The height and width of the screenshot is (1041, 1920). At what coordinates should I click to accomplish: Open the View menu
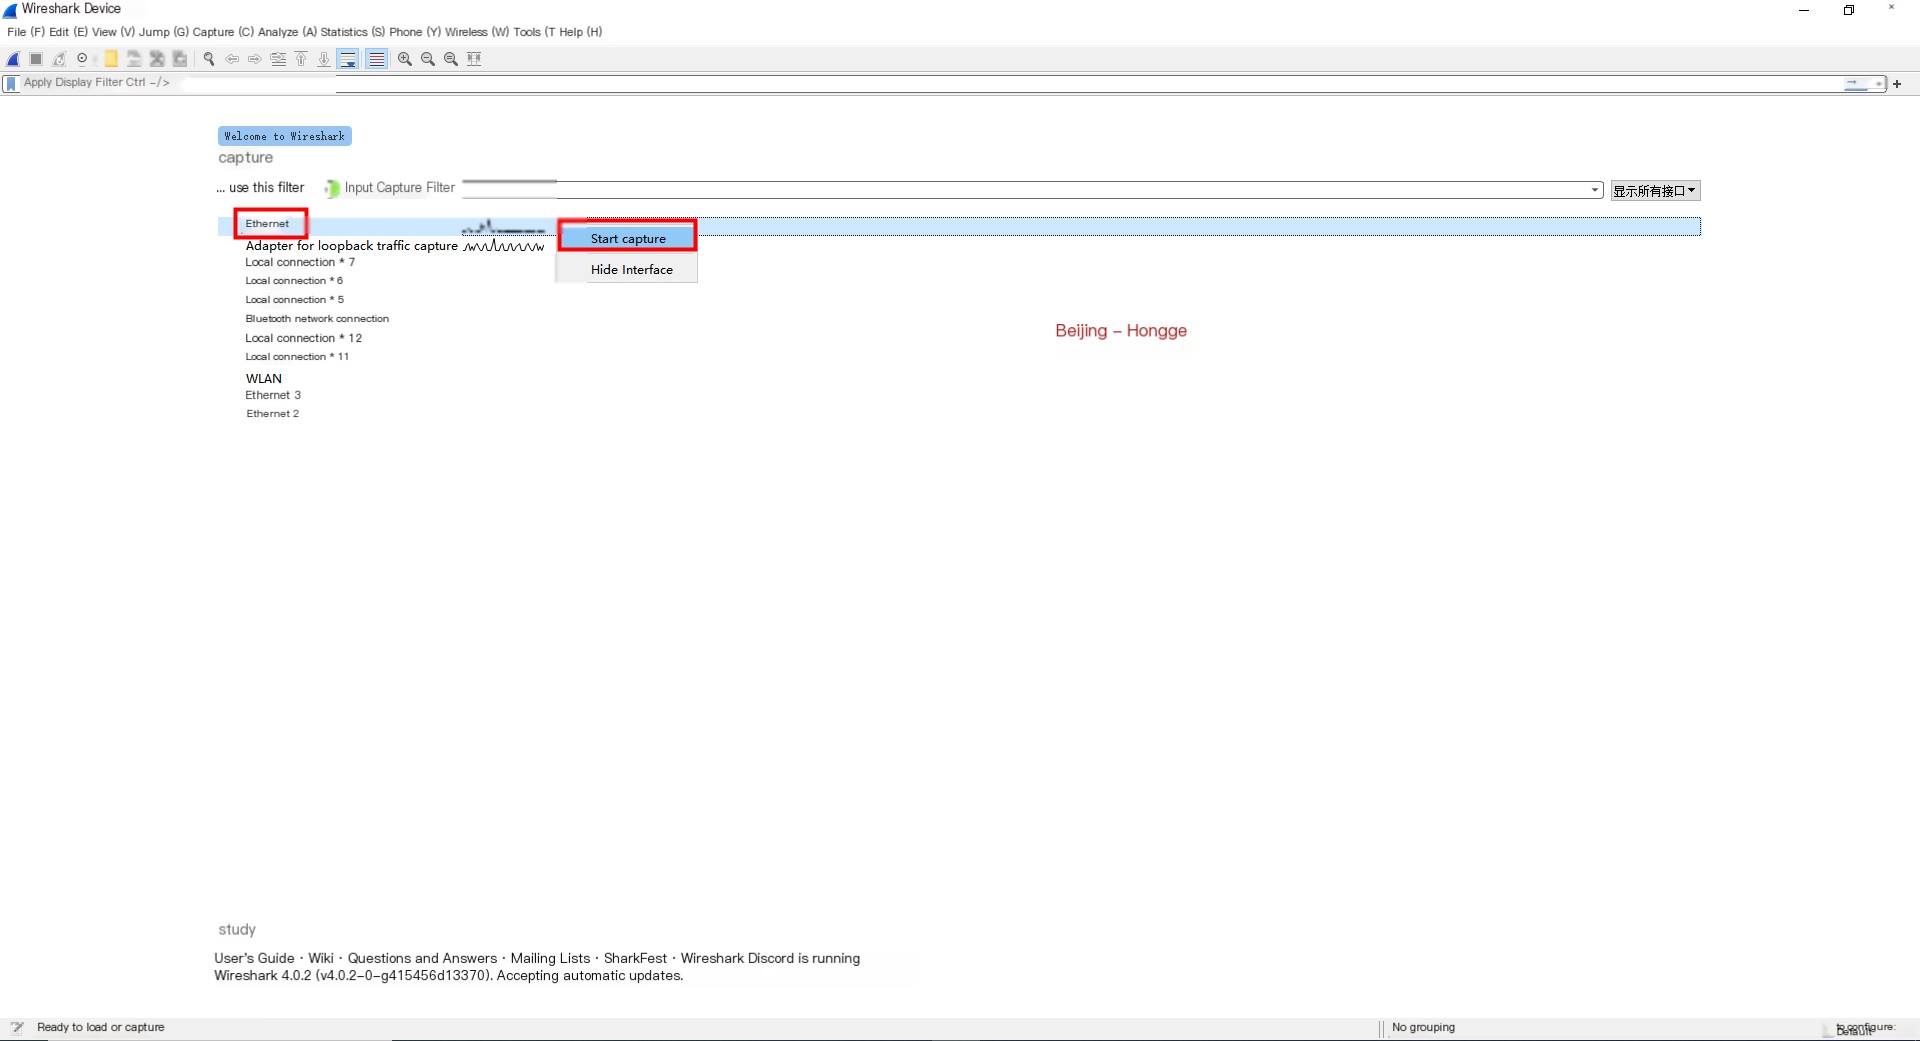point(113,32)
